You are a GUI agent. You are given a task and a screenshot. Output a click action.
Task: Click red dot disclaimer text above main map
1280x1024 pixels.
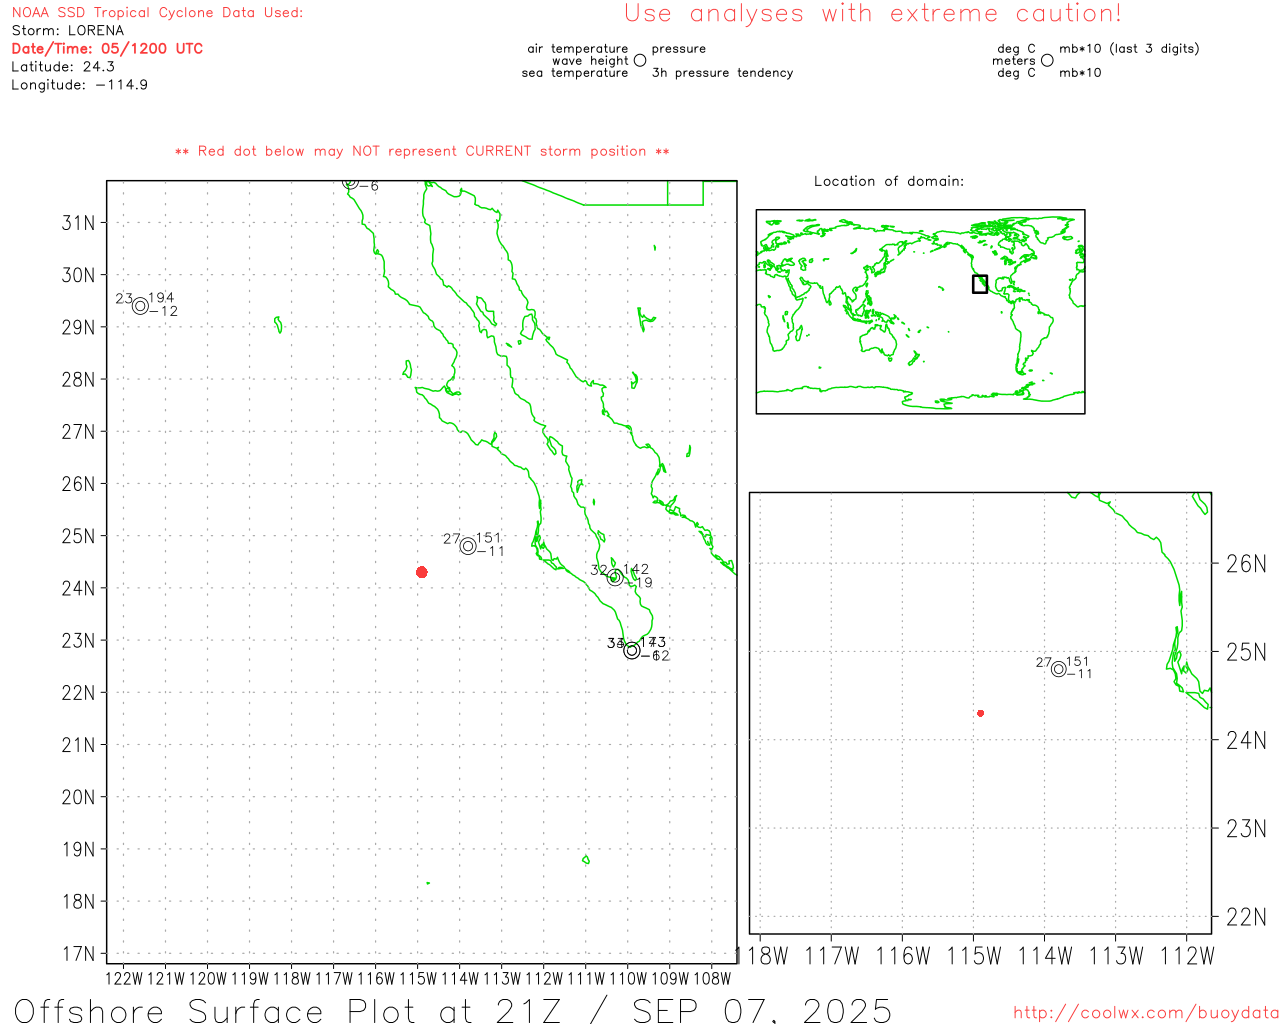[422, 152]
